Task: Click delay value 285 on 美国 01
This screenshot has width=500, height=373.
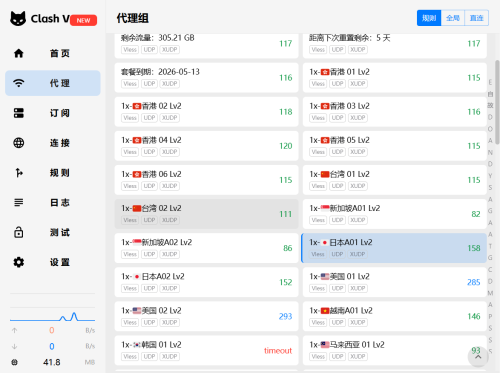Action: [474, 282]
